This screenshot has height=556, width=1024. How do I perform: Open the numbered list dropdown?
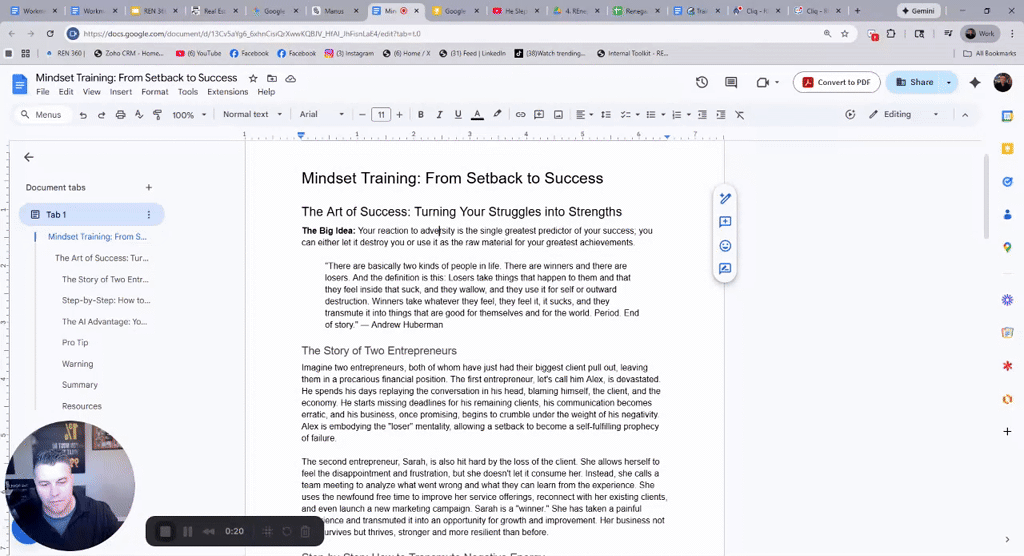click(x=680, y=115)
